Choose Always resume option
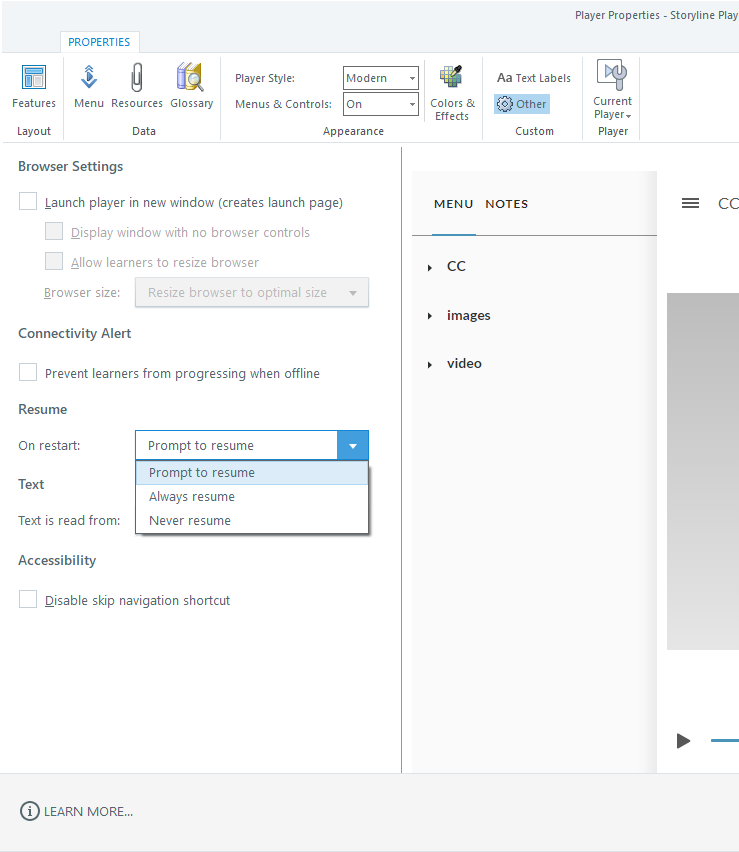The image size is (739, 852). point(252,497)
